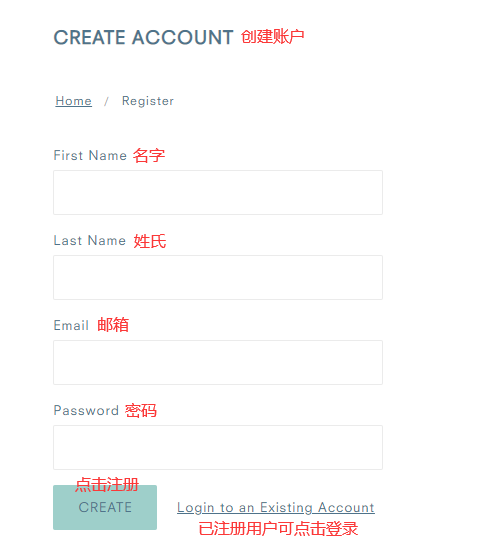This screenshot has height=553, width=493.
Task: Click the red 邮箱 annotation beside Email
Action: point(113,324)
